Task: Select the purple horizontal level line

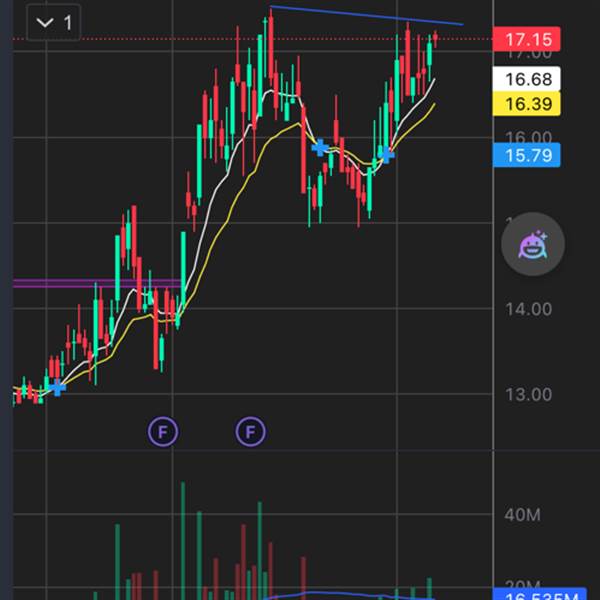Action: (x=97, y=284)
